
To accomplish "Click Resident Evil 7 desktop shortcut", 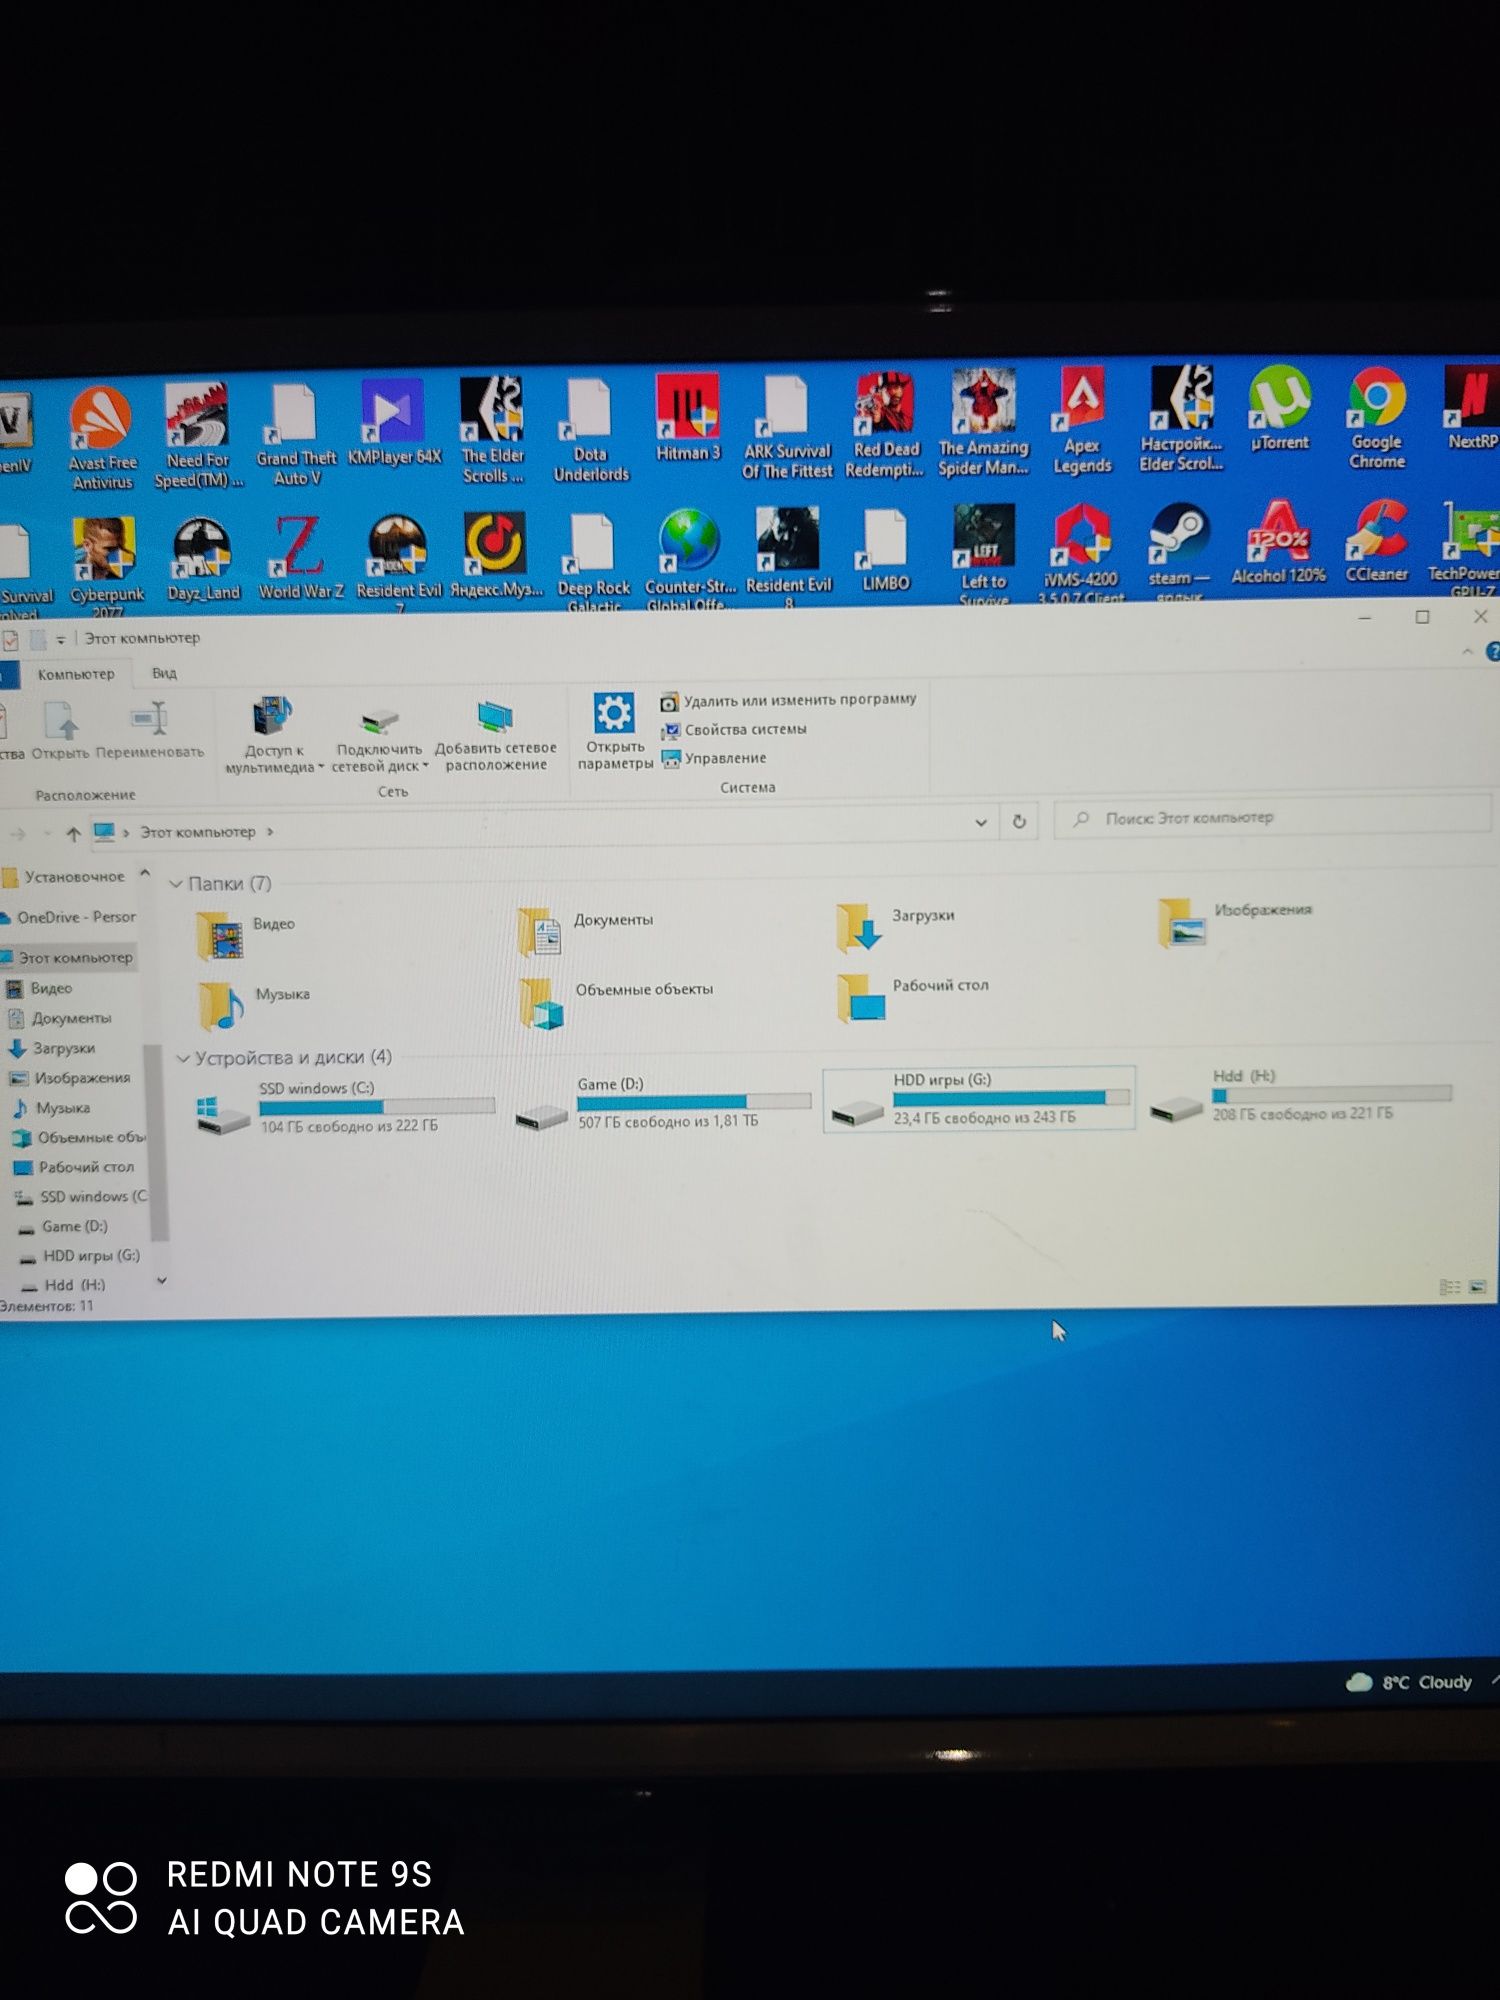I will 398,563.
